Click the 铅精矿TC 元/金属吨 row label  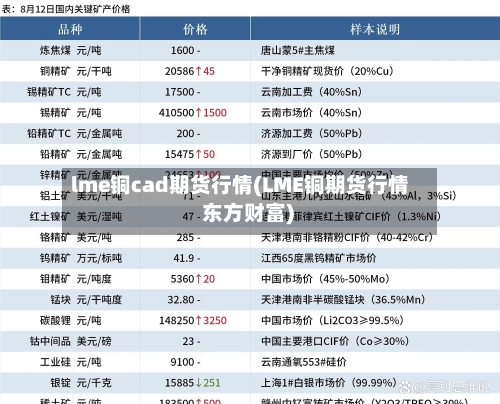click(x=75, y=134)
